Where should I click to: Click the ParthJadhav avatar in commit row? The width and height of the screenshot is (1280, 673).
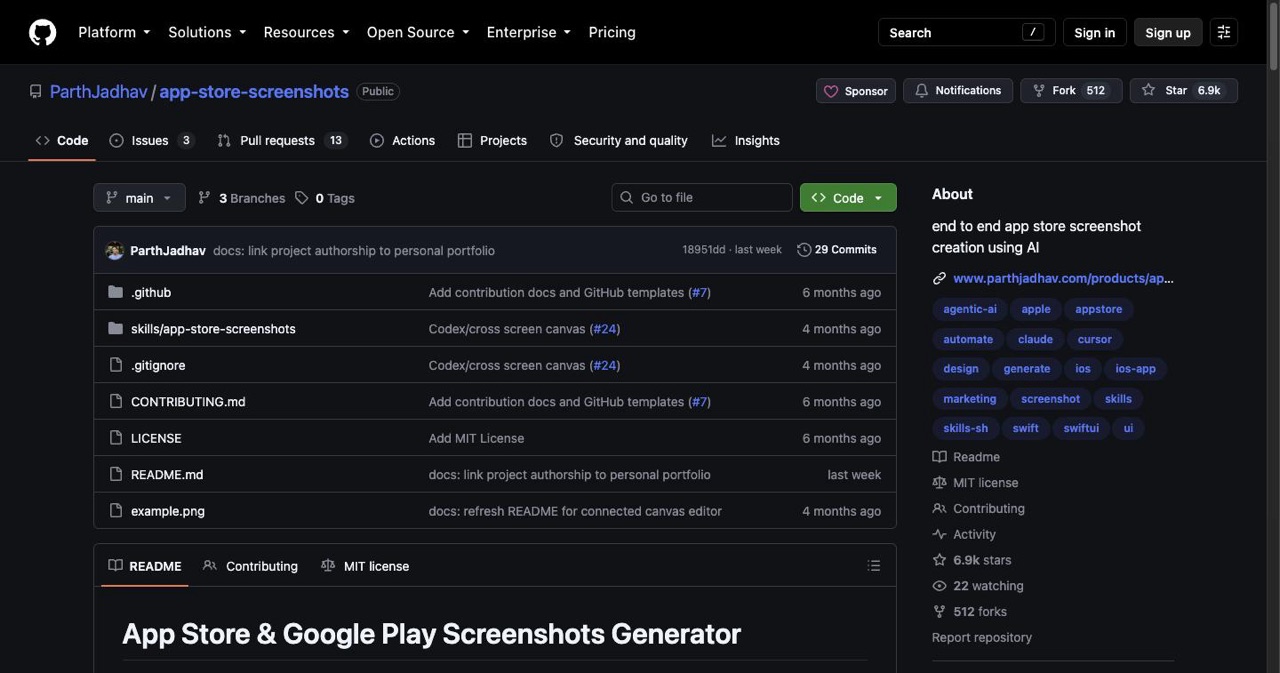[115, 250]
